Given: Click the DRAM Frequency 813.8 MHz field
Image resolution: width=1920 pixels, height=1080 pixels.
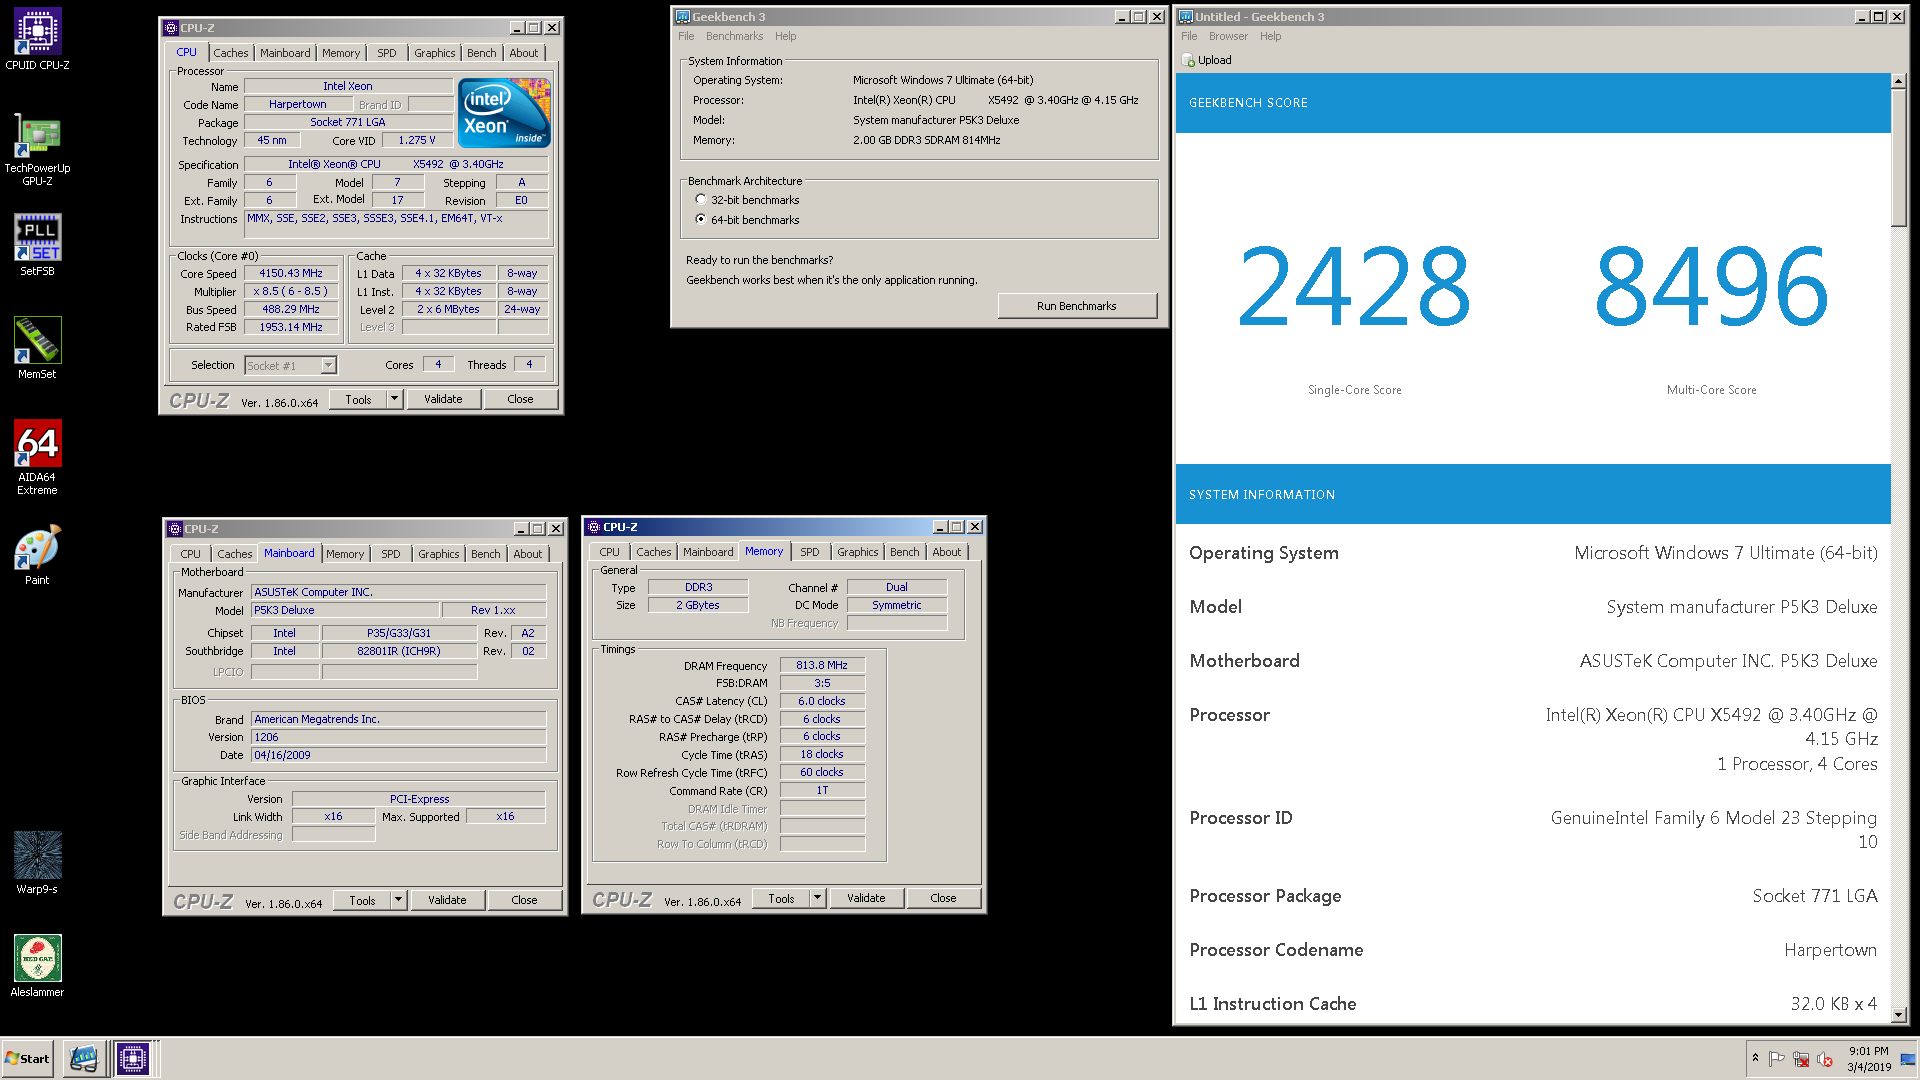Looking at the screenshot, I should [822, 665].
